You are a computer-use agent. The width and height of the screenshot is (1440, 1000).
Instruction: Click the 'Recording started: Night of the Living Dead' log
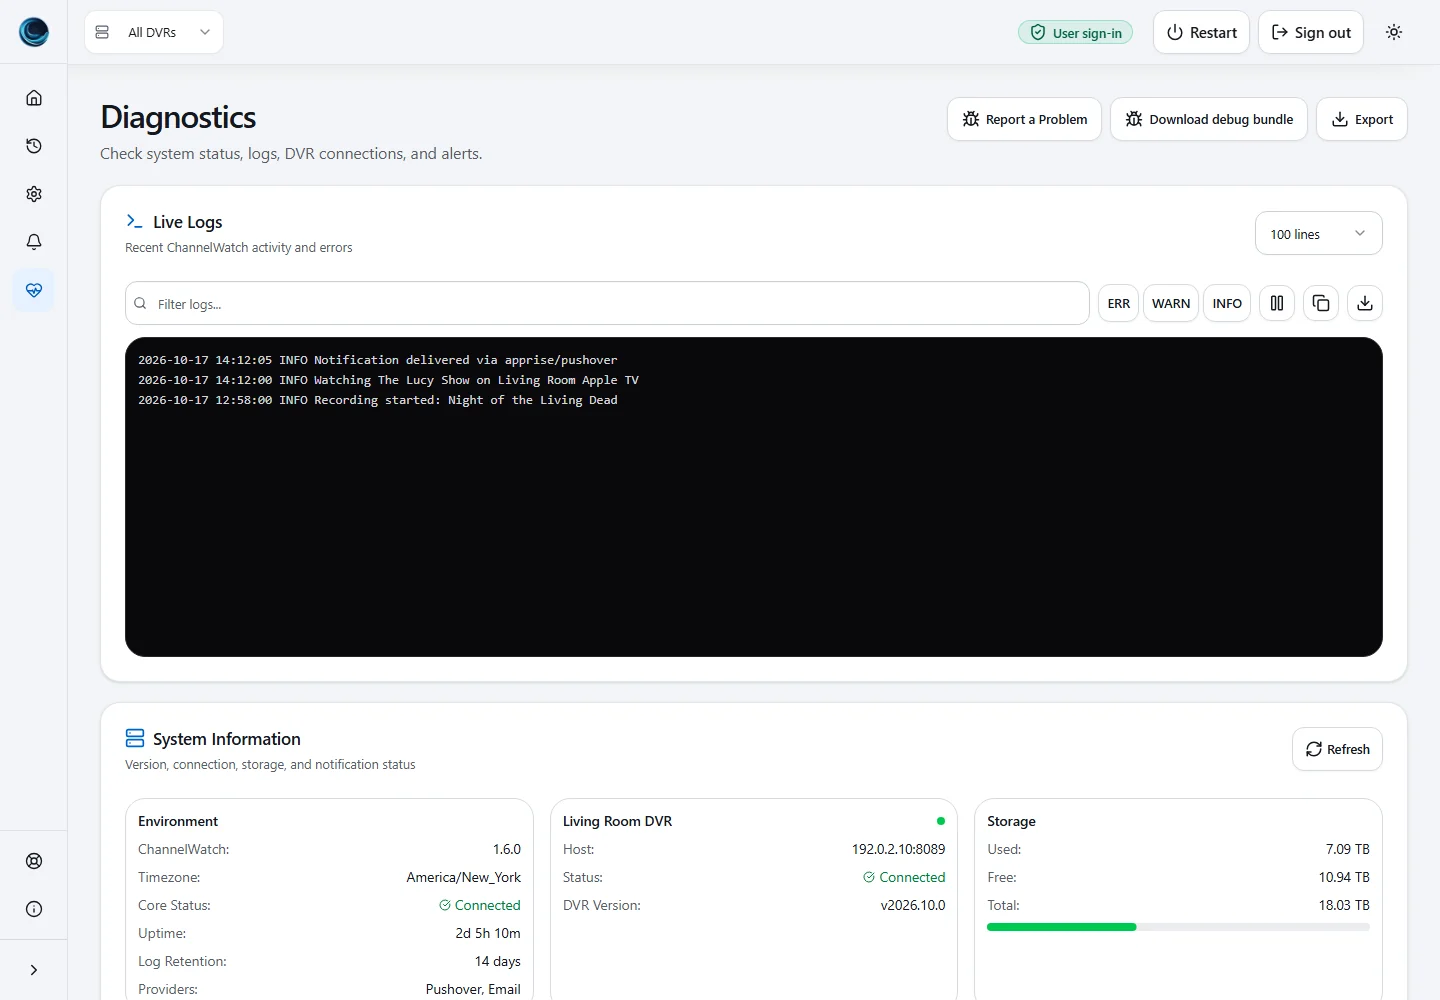point(378,400)
